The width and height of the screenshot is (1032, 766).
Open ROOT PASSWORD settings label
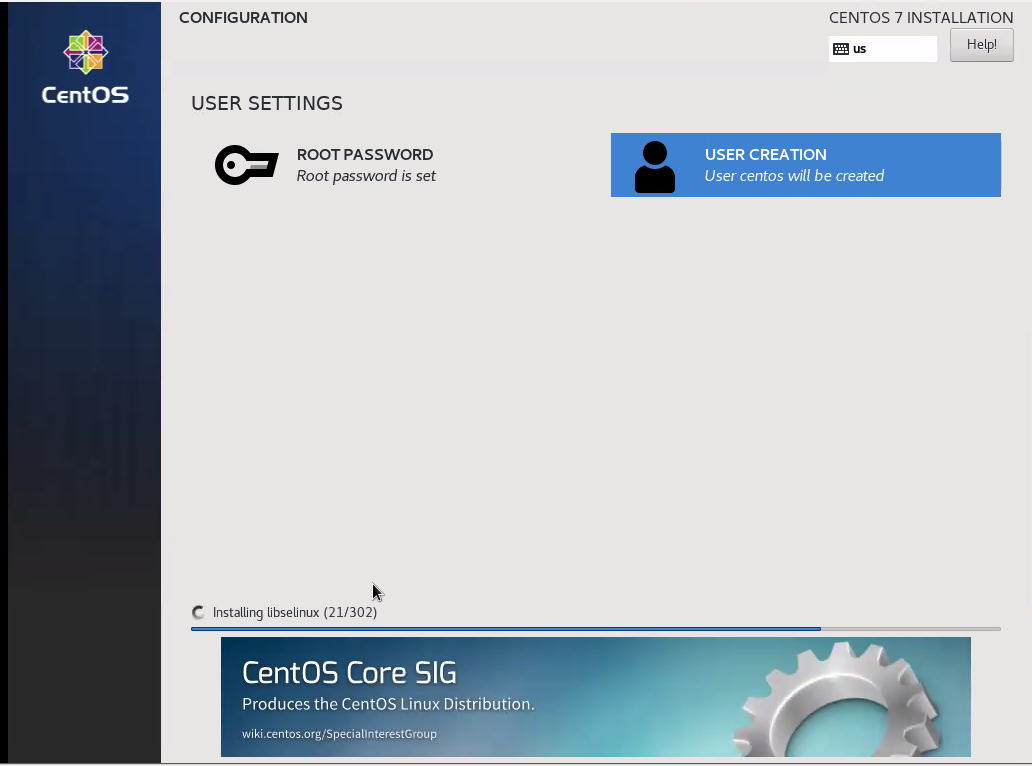pyautogui.click(x=365, y=155)
